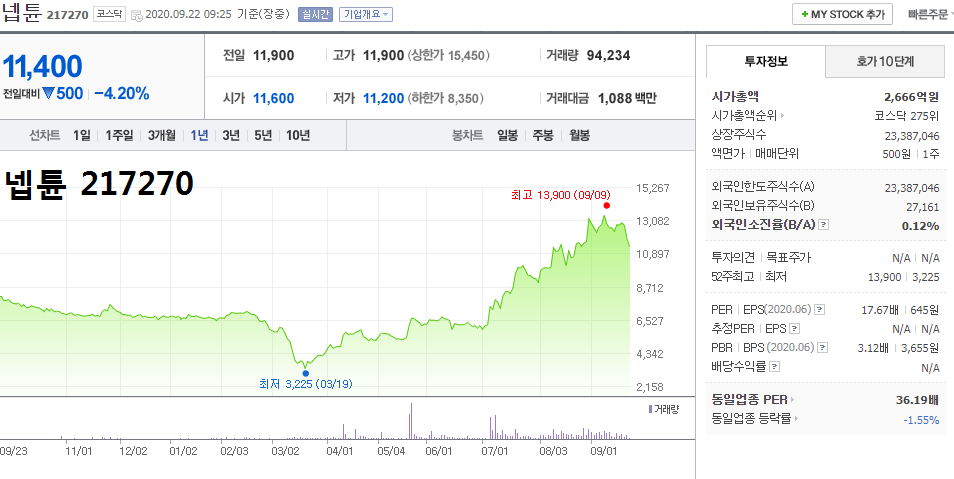954x479 pixels.
Task: Click the clock icon beside the date
Action: click(137, 15)
